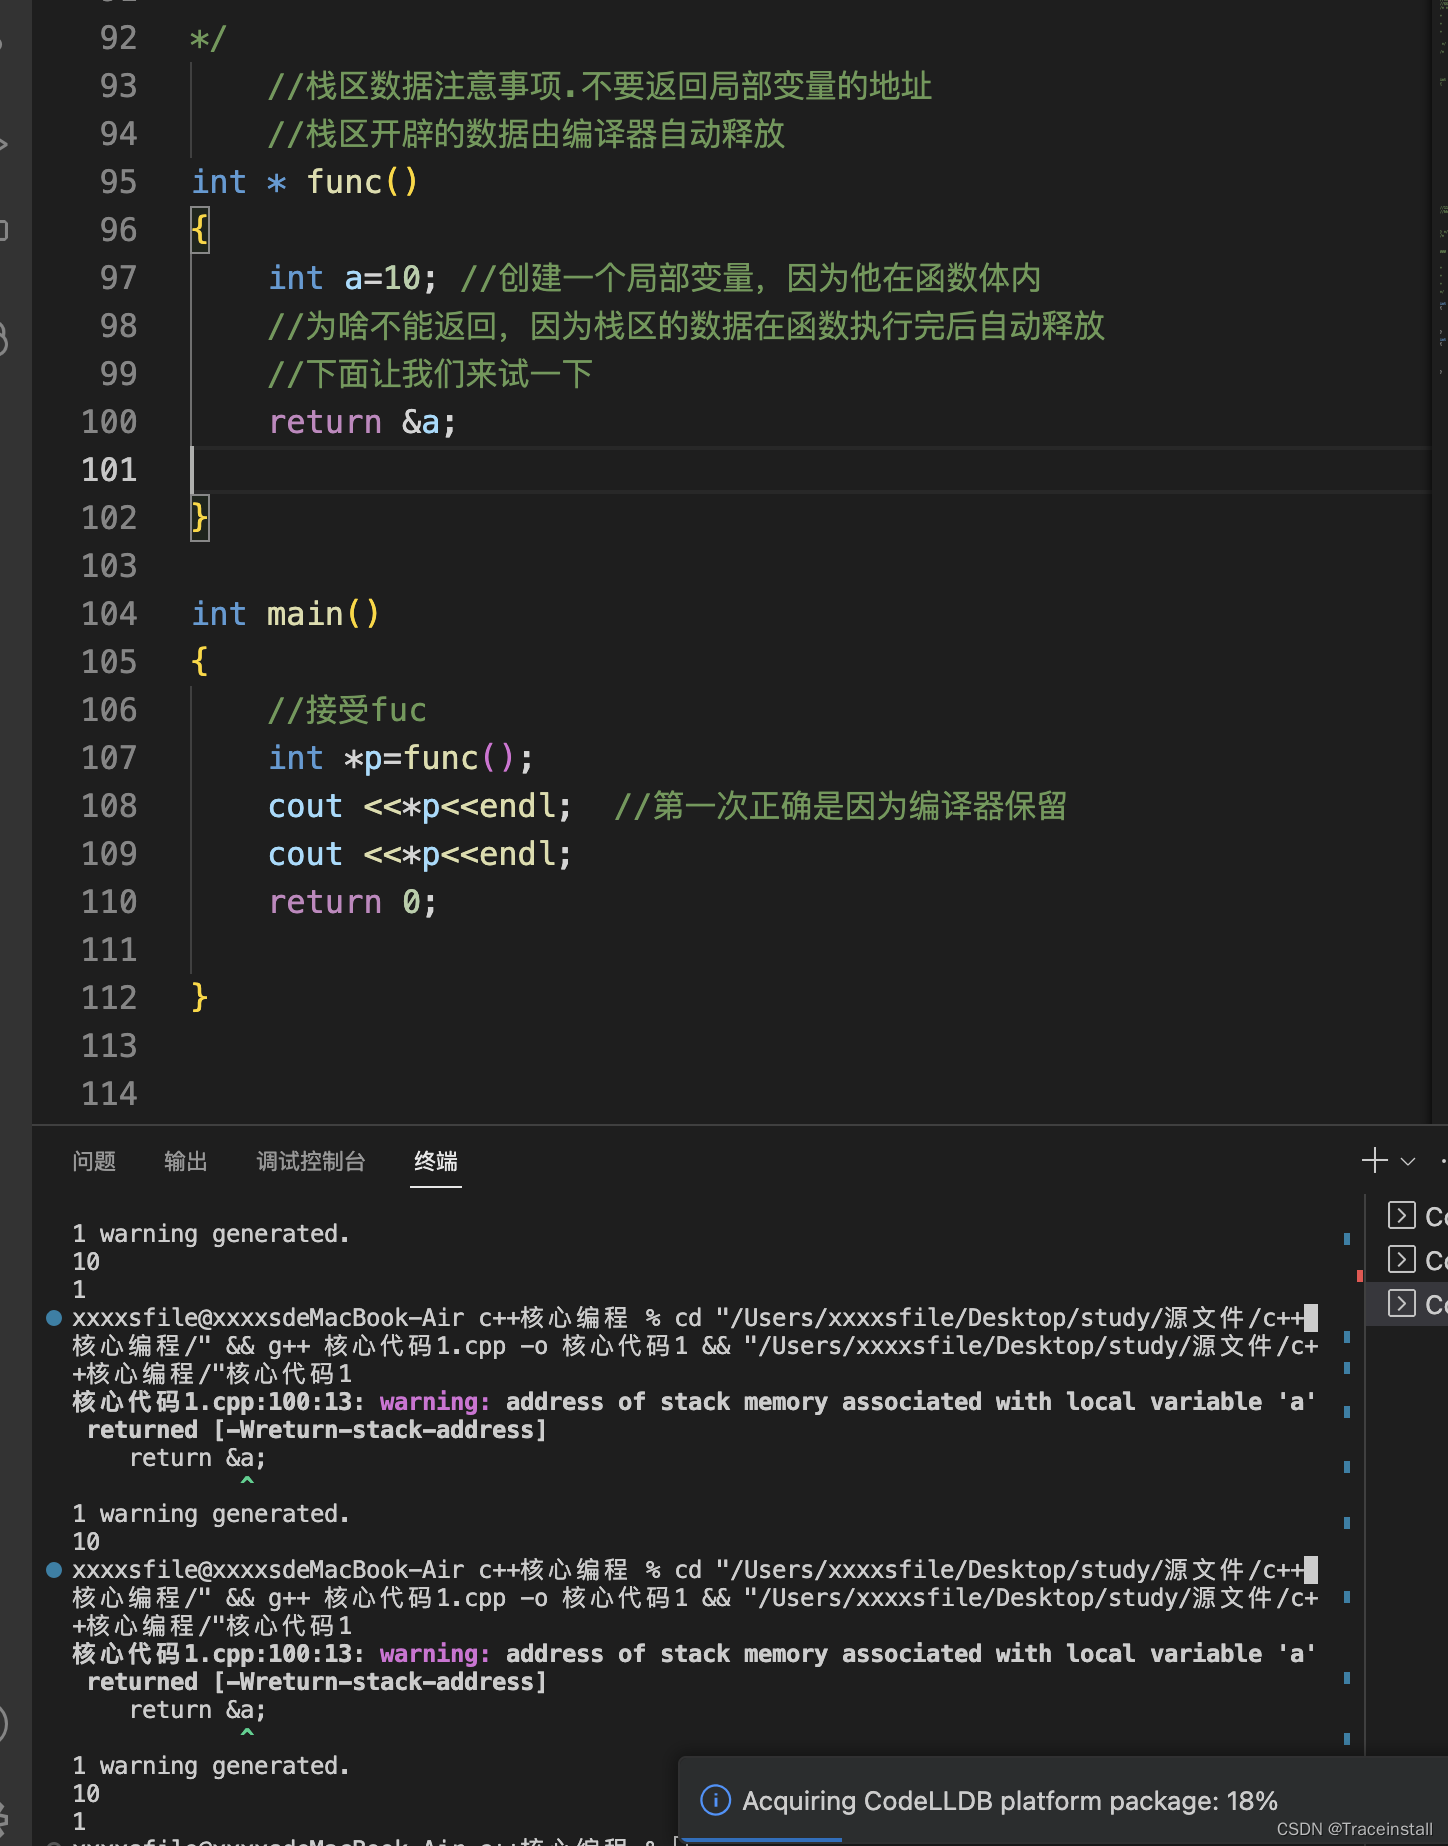The height and width of the screenshot is (1846, 1448).
Task: Place cursor on 'return &a;' at line 100
Action: coord(362,422)
